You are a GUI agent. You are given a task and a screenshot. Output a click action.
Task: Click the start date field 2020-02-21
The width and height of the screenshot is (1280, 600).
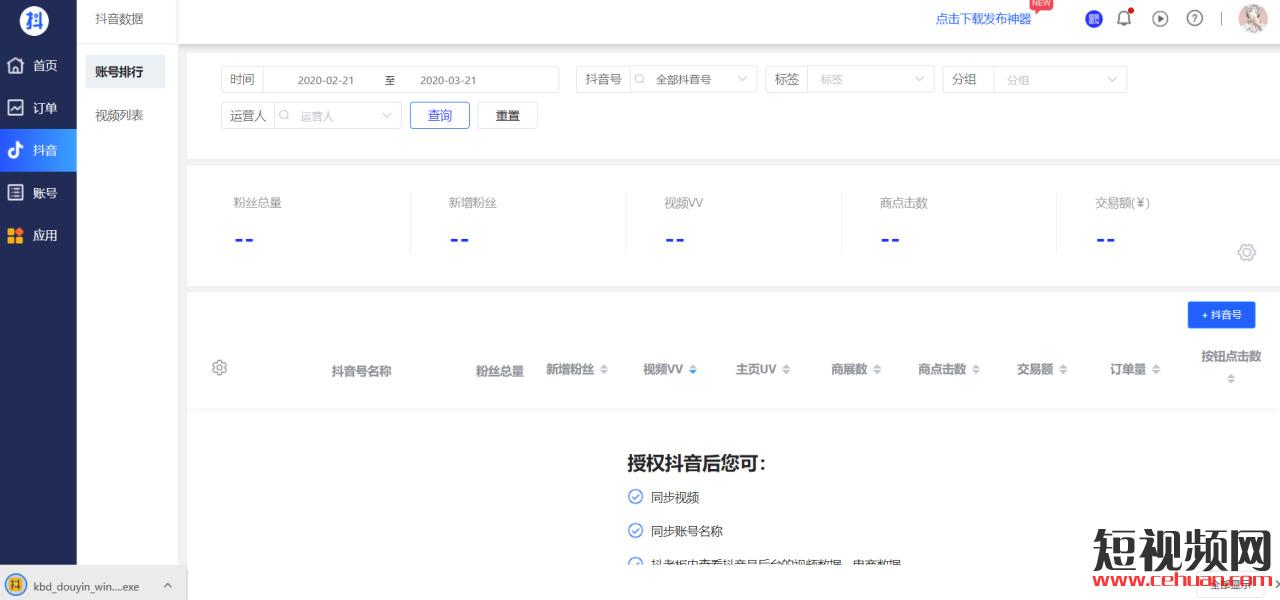[x=326, y=81]
